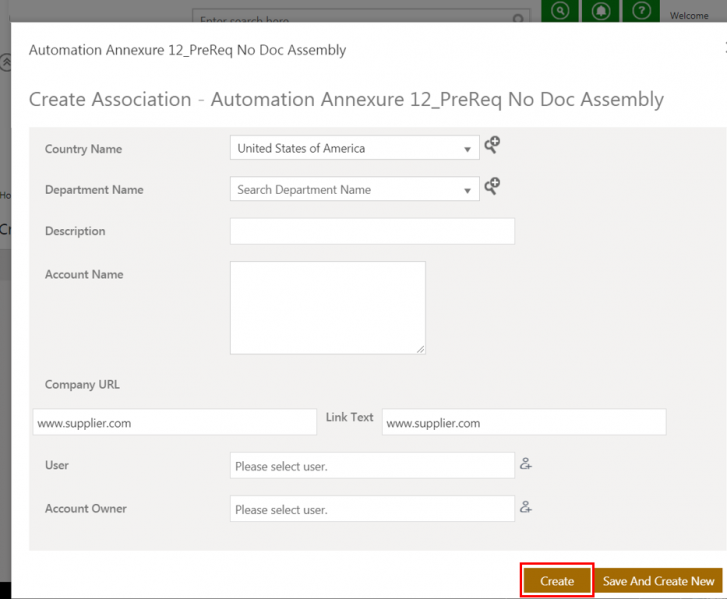The height and width of the screenshot is (599, 727).
Task: Open the notifications bell icon
Action: 600,11
